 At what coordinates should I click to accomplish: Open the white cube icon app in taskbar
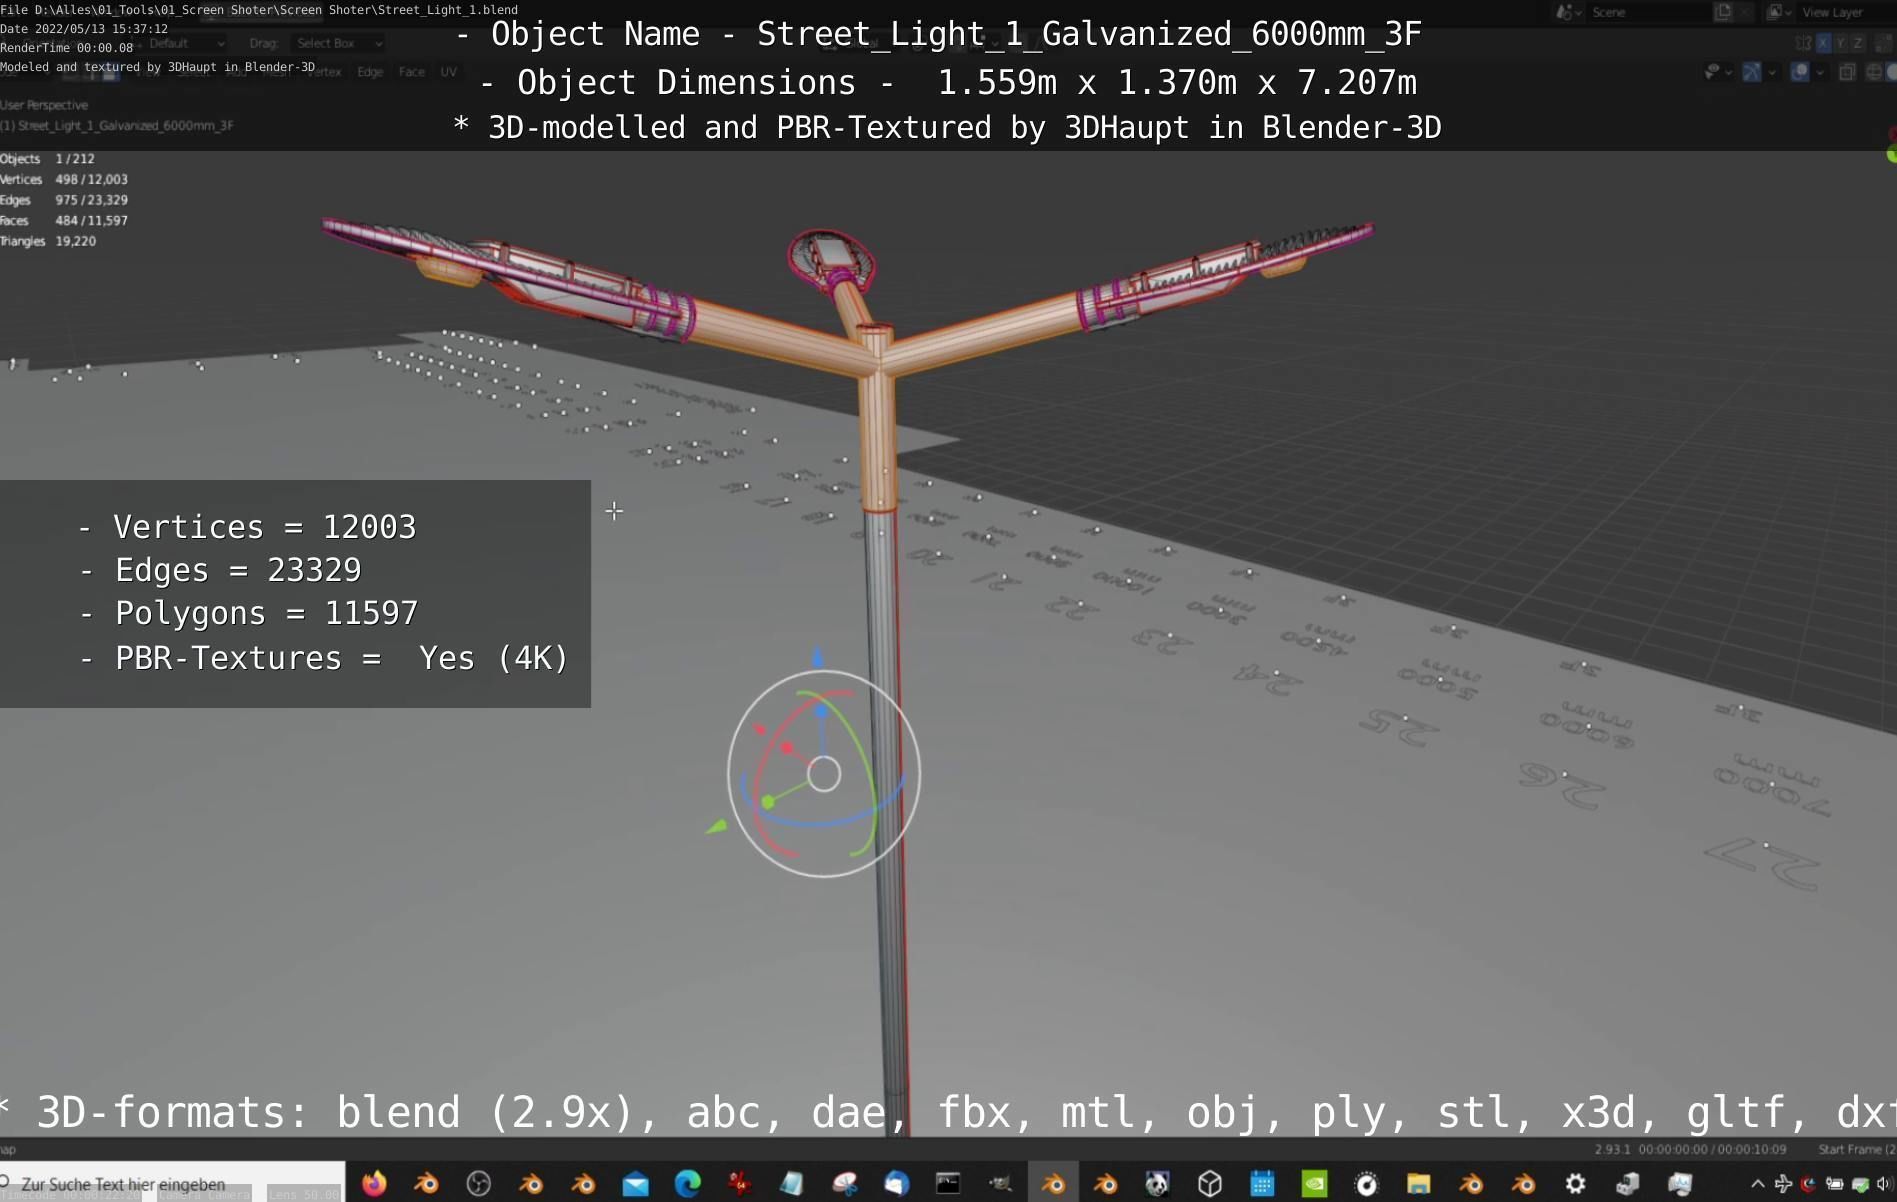1210,1184
